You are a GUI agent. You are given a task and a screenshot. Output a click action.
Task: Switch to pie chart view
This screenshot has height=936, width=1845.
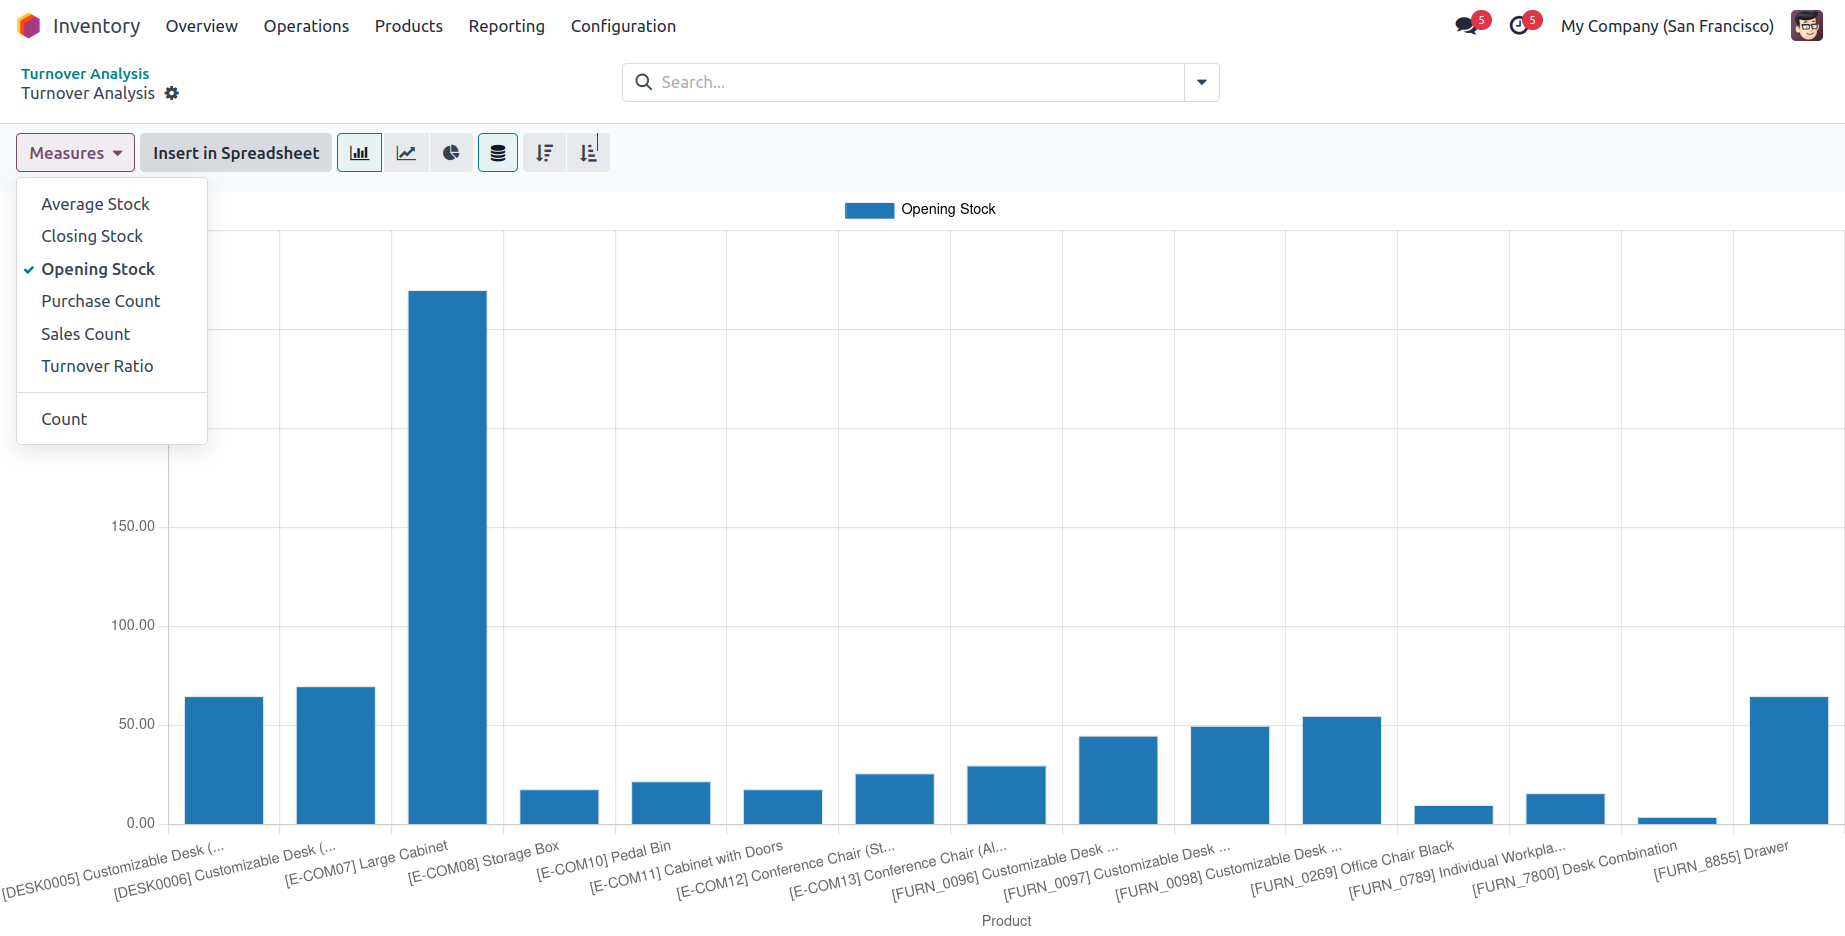(451, 153)
